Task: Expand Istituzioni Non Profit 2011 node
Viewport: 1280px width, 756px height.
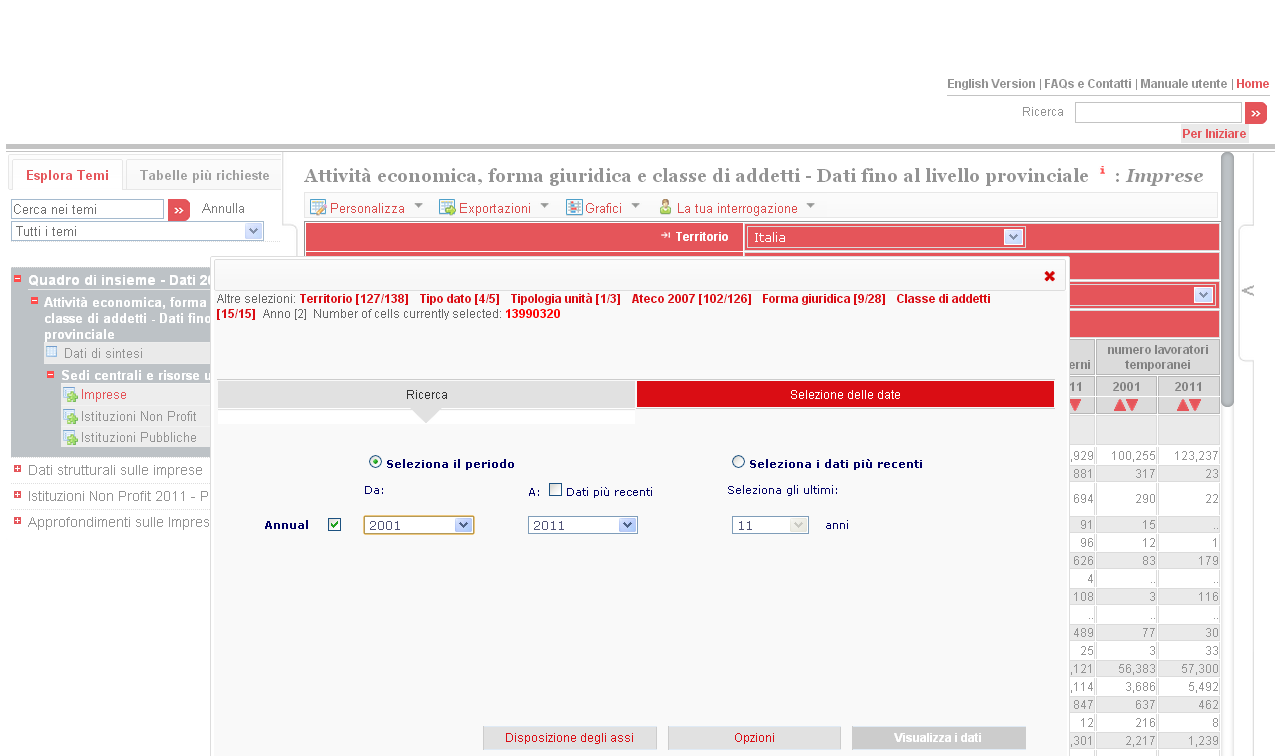Action: pos(18,495)
